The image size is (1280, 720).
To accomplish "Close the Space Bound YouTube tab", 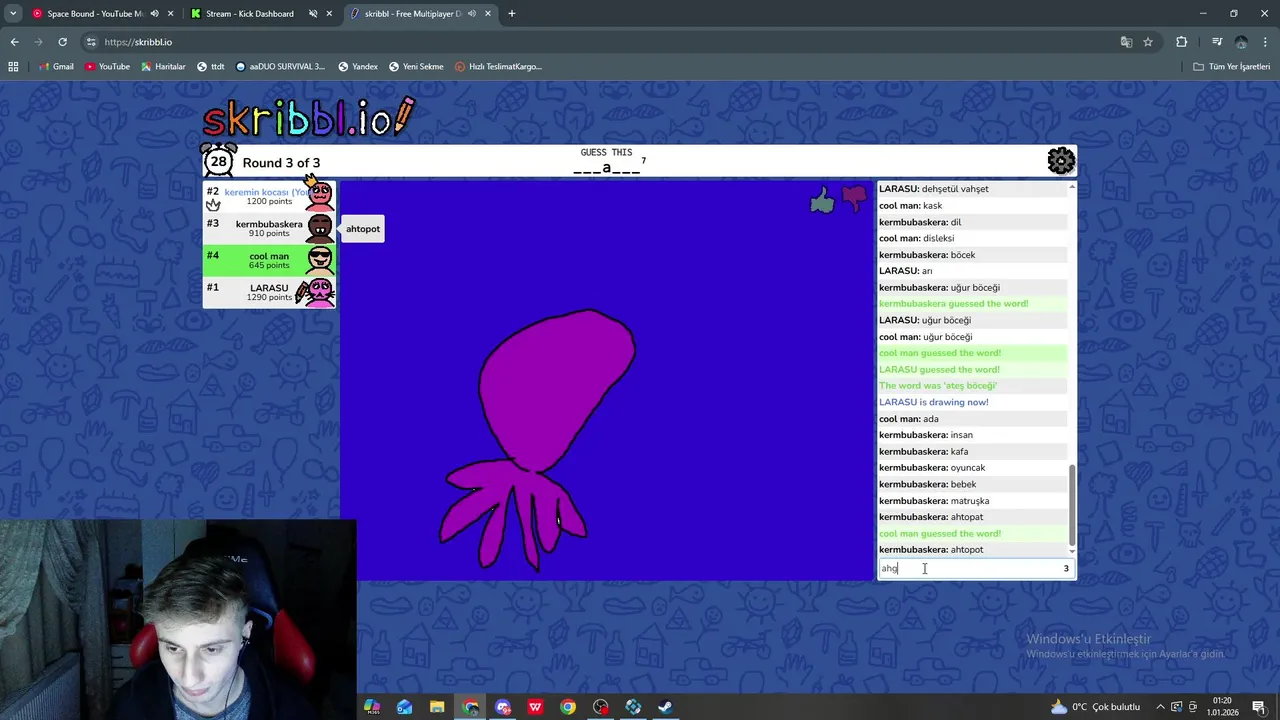I will pos(171,14).
